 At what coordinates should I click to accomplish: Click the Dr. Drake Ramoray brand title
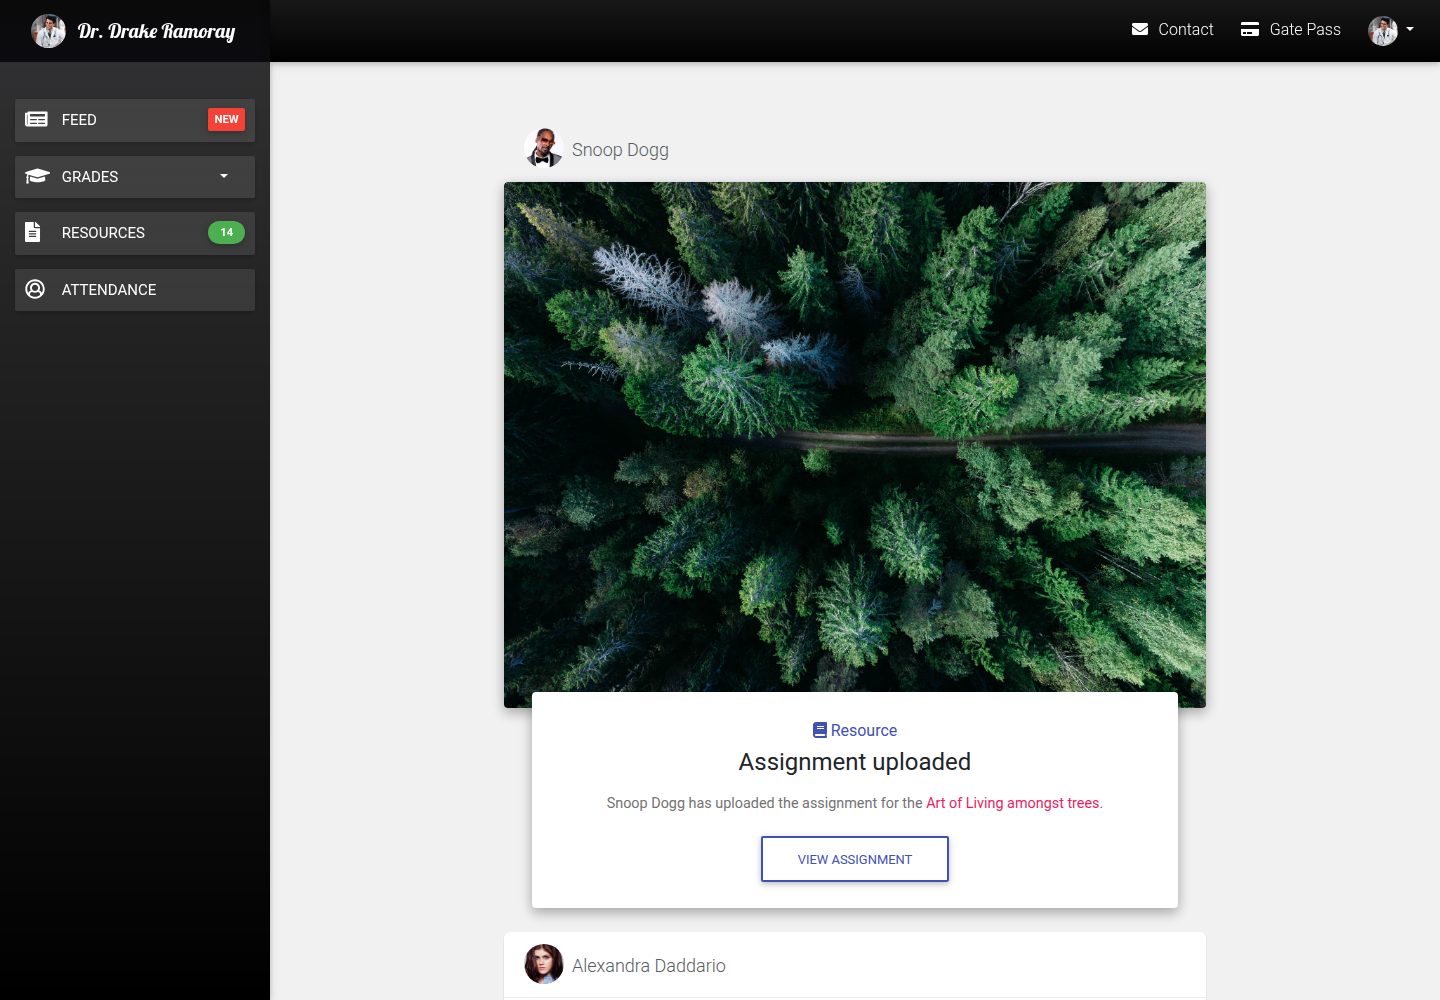[157, 31]
